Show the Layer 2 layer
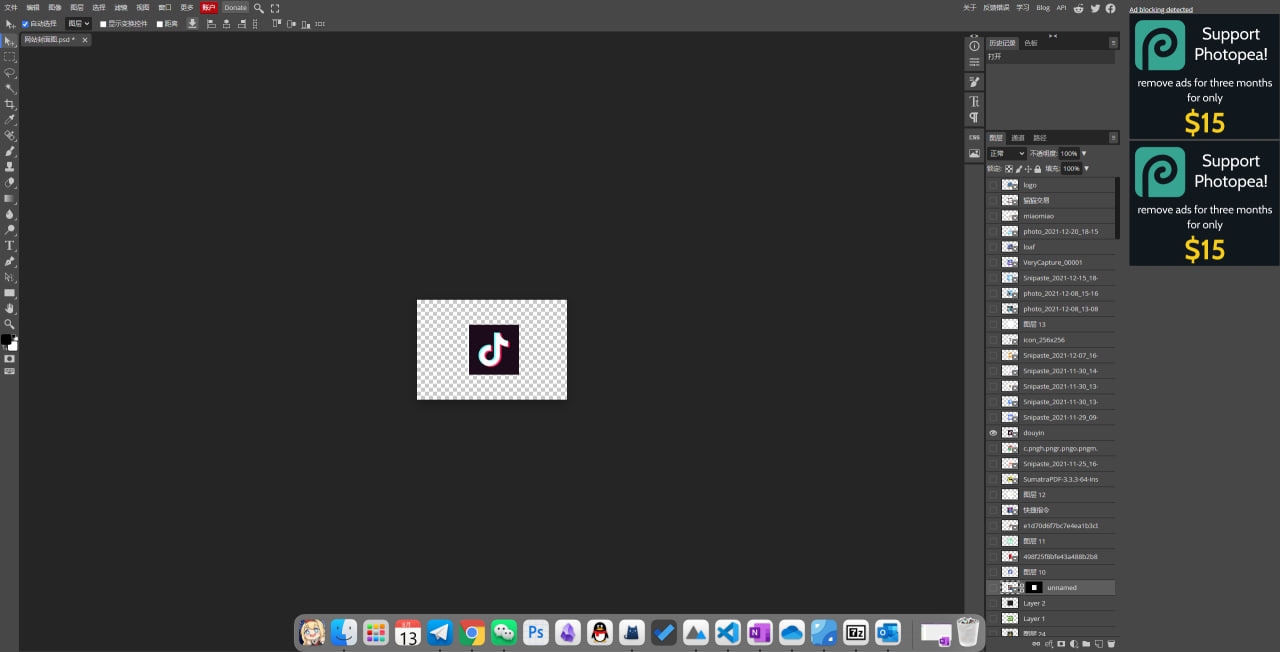1280x652 pixels. coord(993,603)
